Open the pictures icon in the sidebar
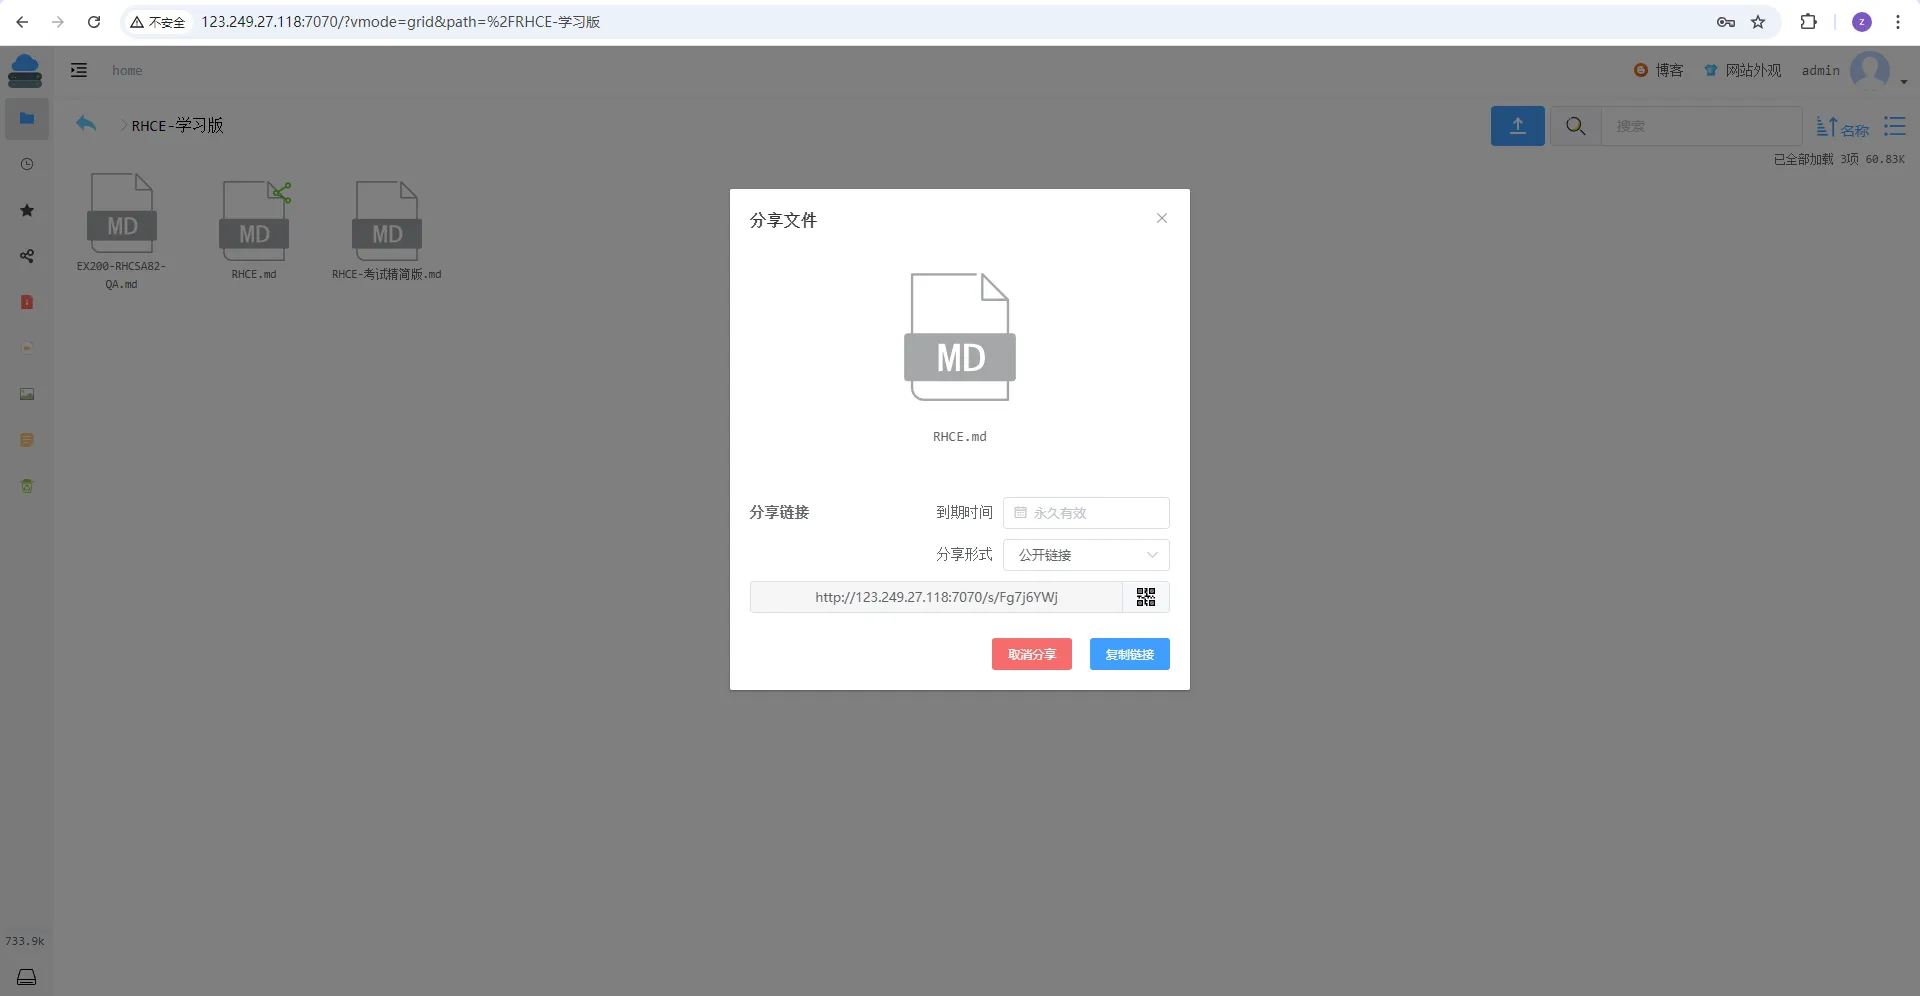This screenshot has width=1920, height=996. click(x=27, y=394)
